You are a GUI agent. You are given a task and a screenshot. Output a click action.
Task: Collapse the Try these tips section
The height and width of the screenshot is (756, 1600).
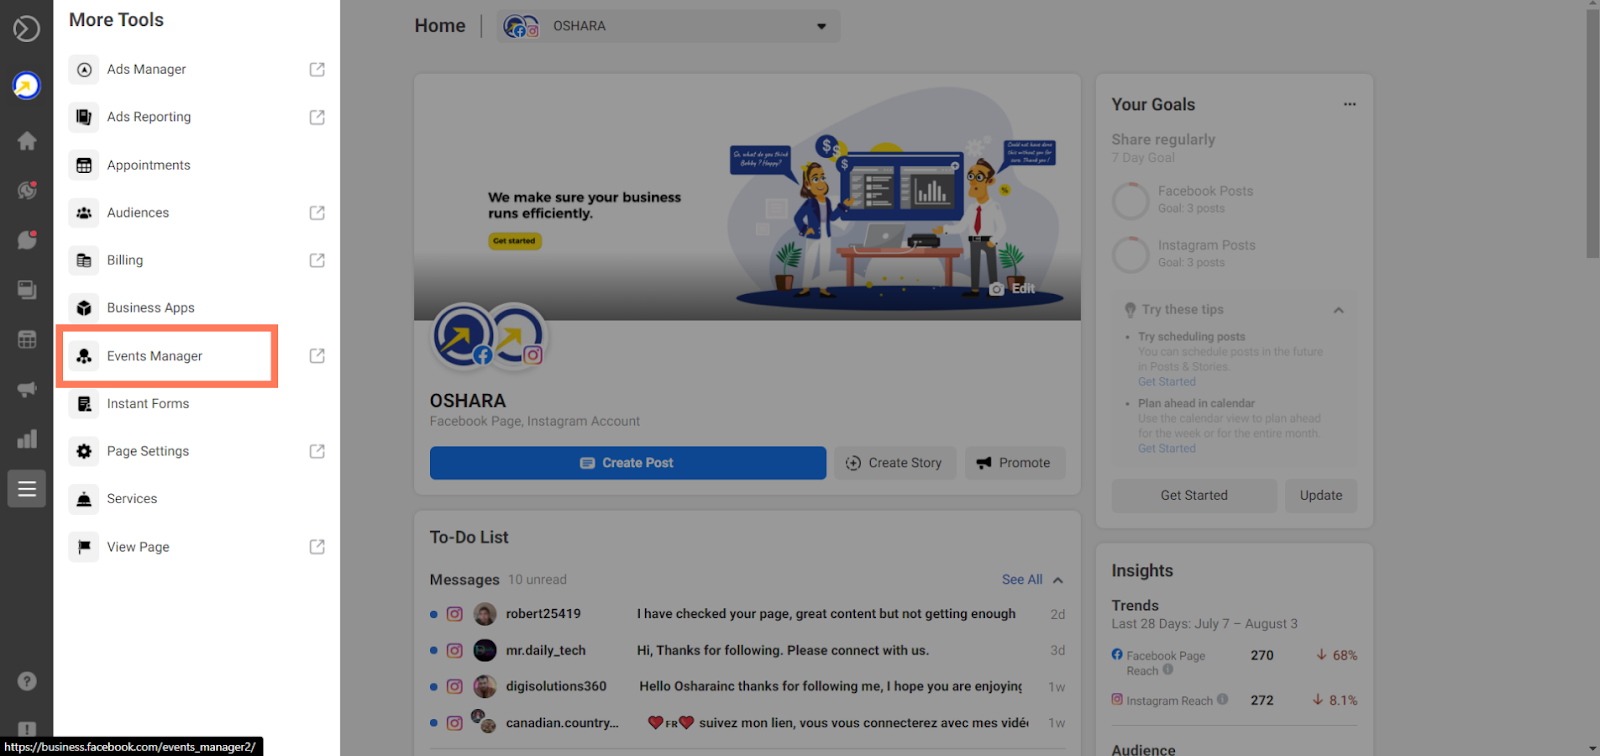(x=1338, y=310)
